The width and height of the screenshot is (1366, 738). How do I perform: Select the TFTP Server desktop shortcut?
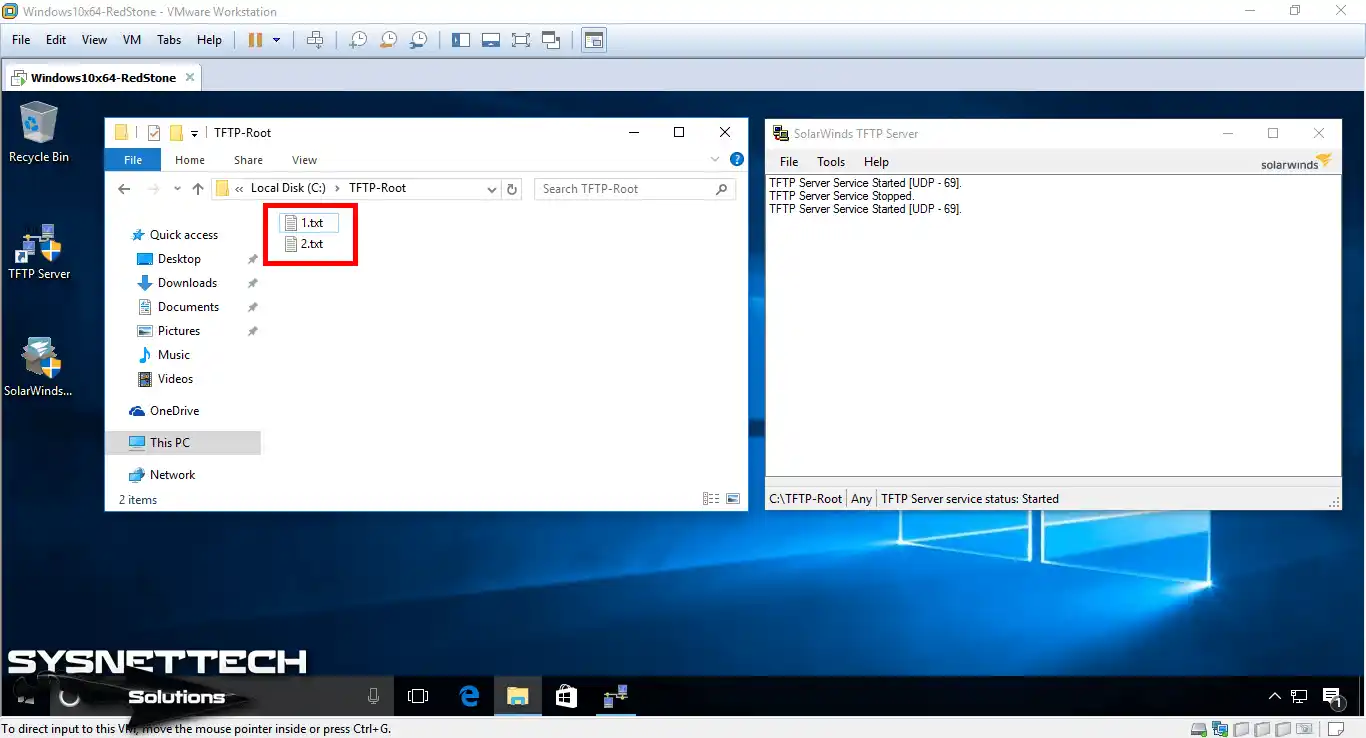coord(39,252)
